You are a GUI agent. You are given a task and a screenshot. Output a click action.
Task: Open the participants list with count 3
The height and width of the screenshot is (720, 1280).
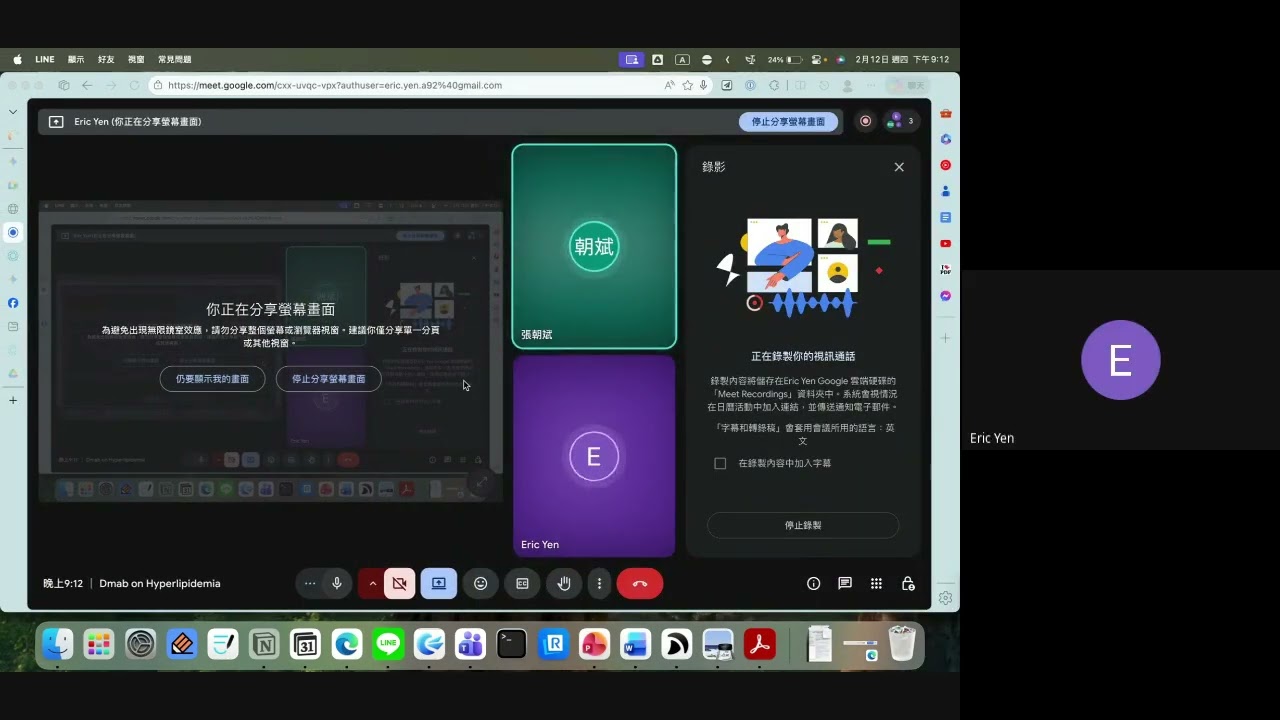pyautogui.click(x=901, y=121)
